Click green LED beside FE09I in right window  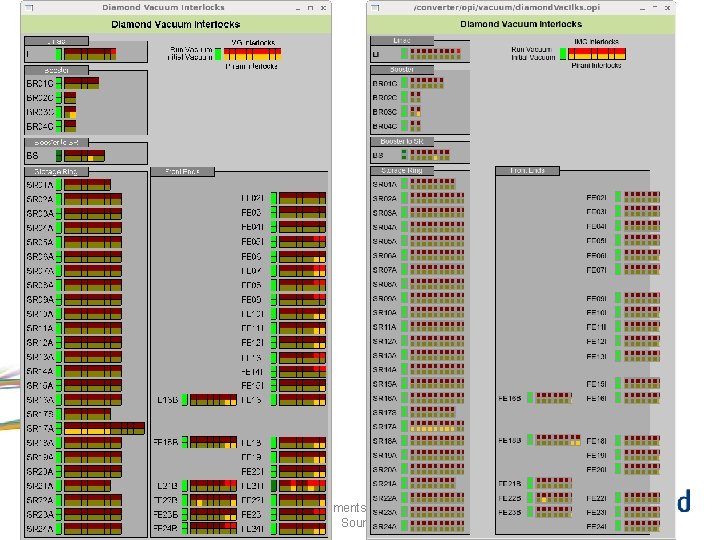618,298
